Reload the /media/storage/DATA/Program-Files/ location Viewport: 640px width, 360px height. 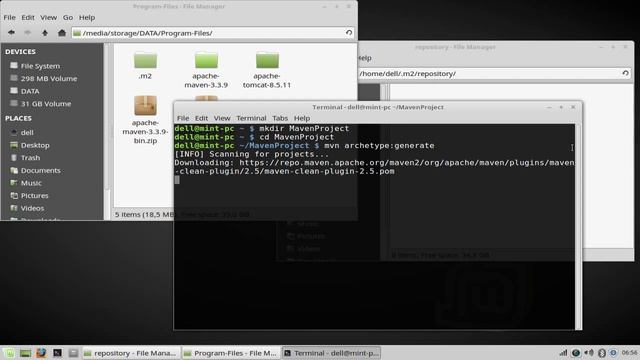349,33
